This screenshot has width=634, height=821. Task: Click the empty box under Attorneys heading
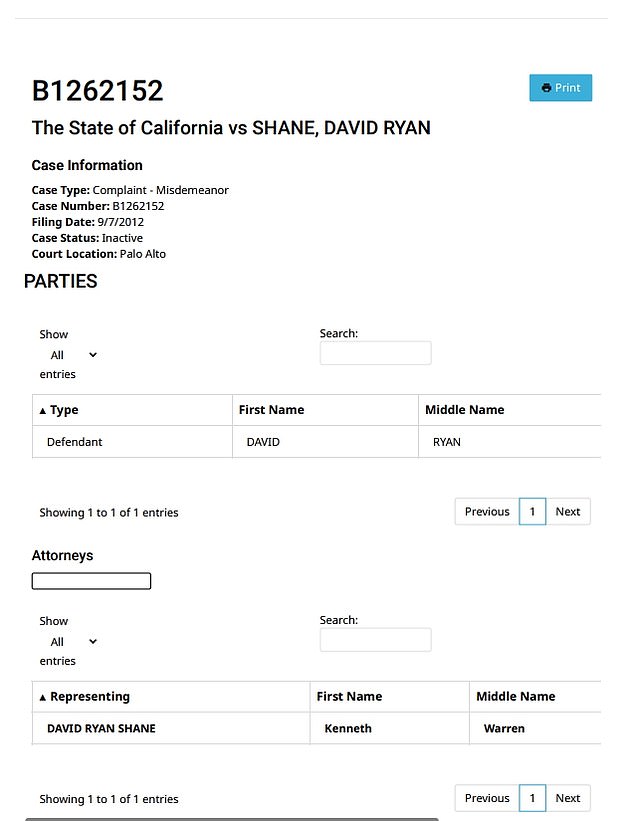[x=91, y=581]
